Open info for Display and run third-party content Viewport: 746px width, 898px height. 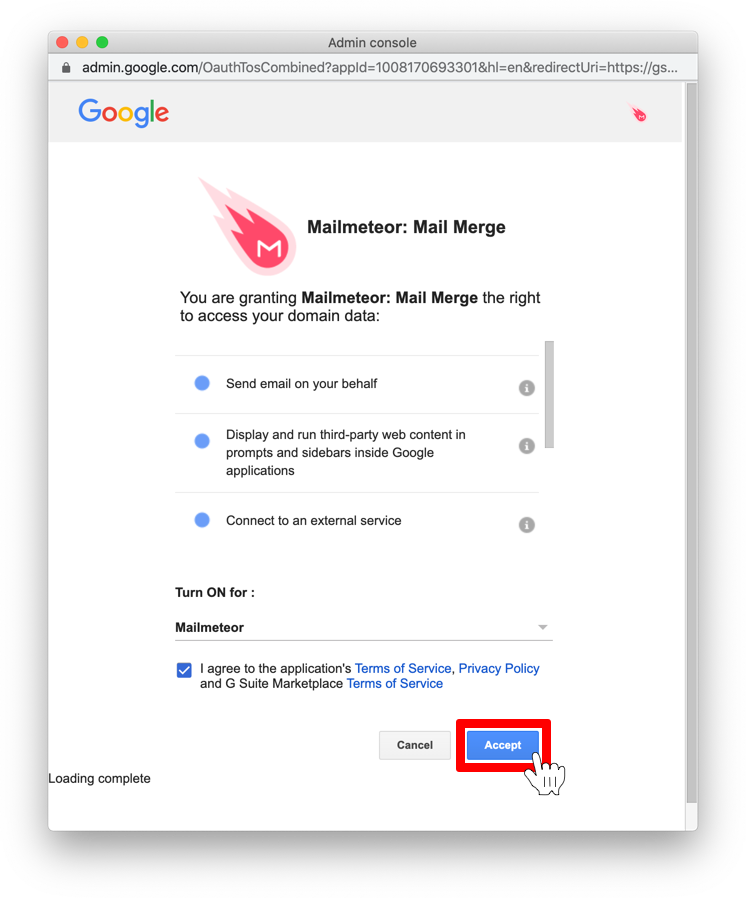point(526,446)
